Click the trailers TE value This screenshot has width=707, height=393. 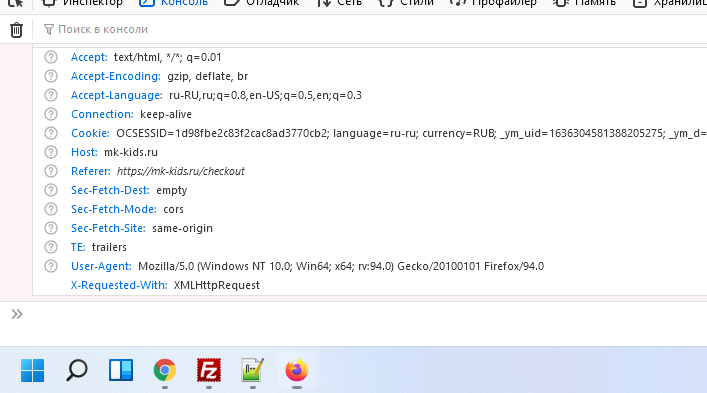[x=109, y=247]
